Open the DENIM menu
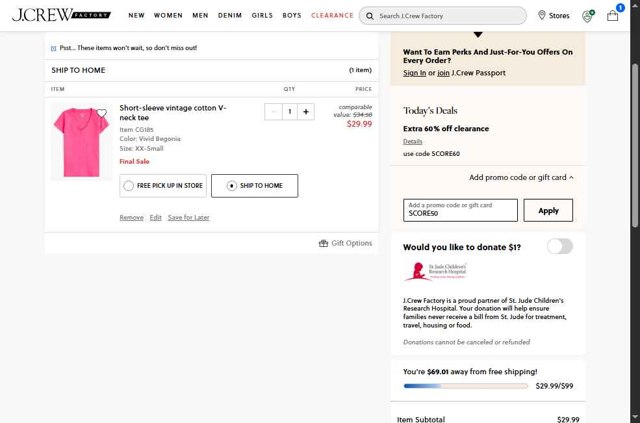This screenshot has height=423, width=640. [x=230, y=16]
